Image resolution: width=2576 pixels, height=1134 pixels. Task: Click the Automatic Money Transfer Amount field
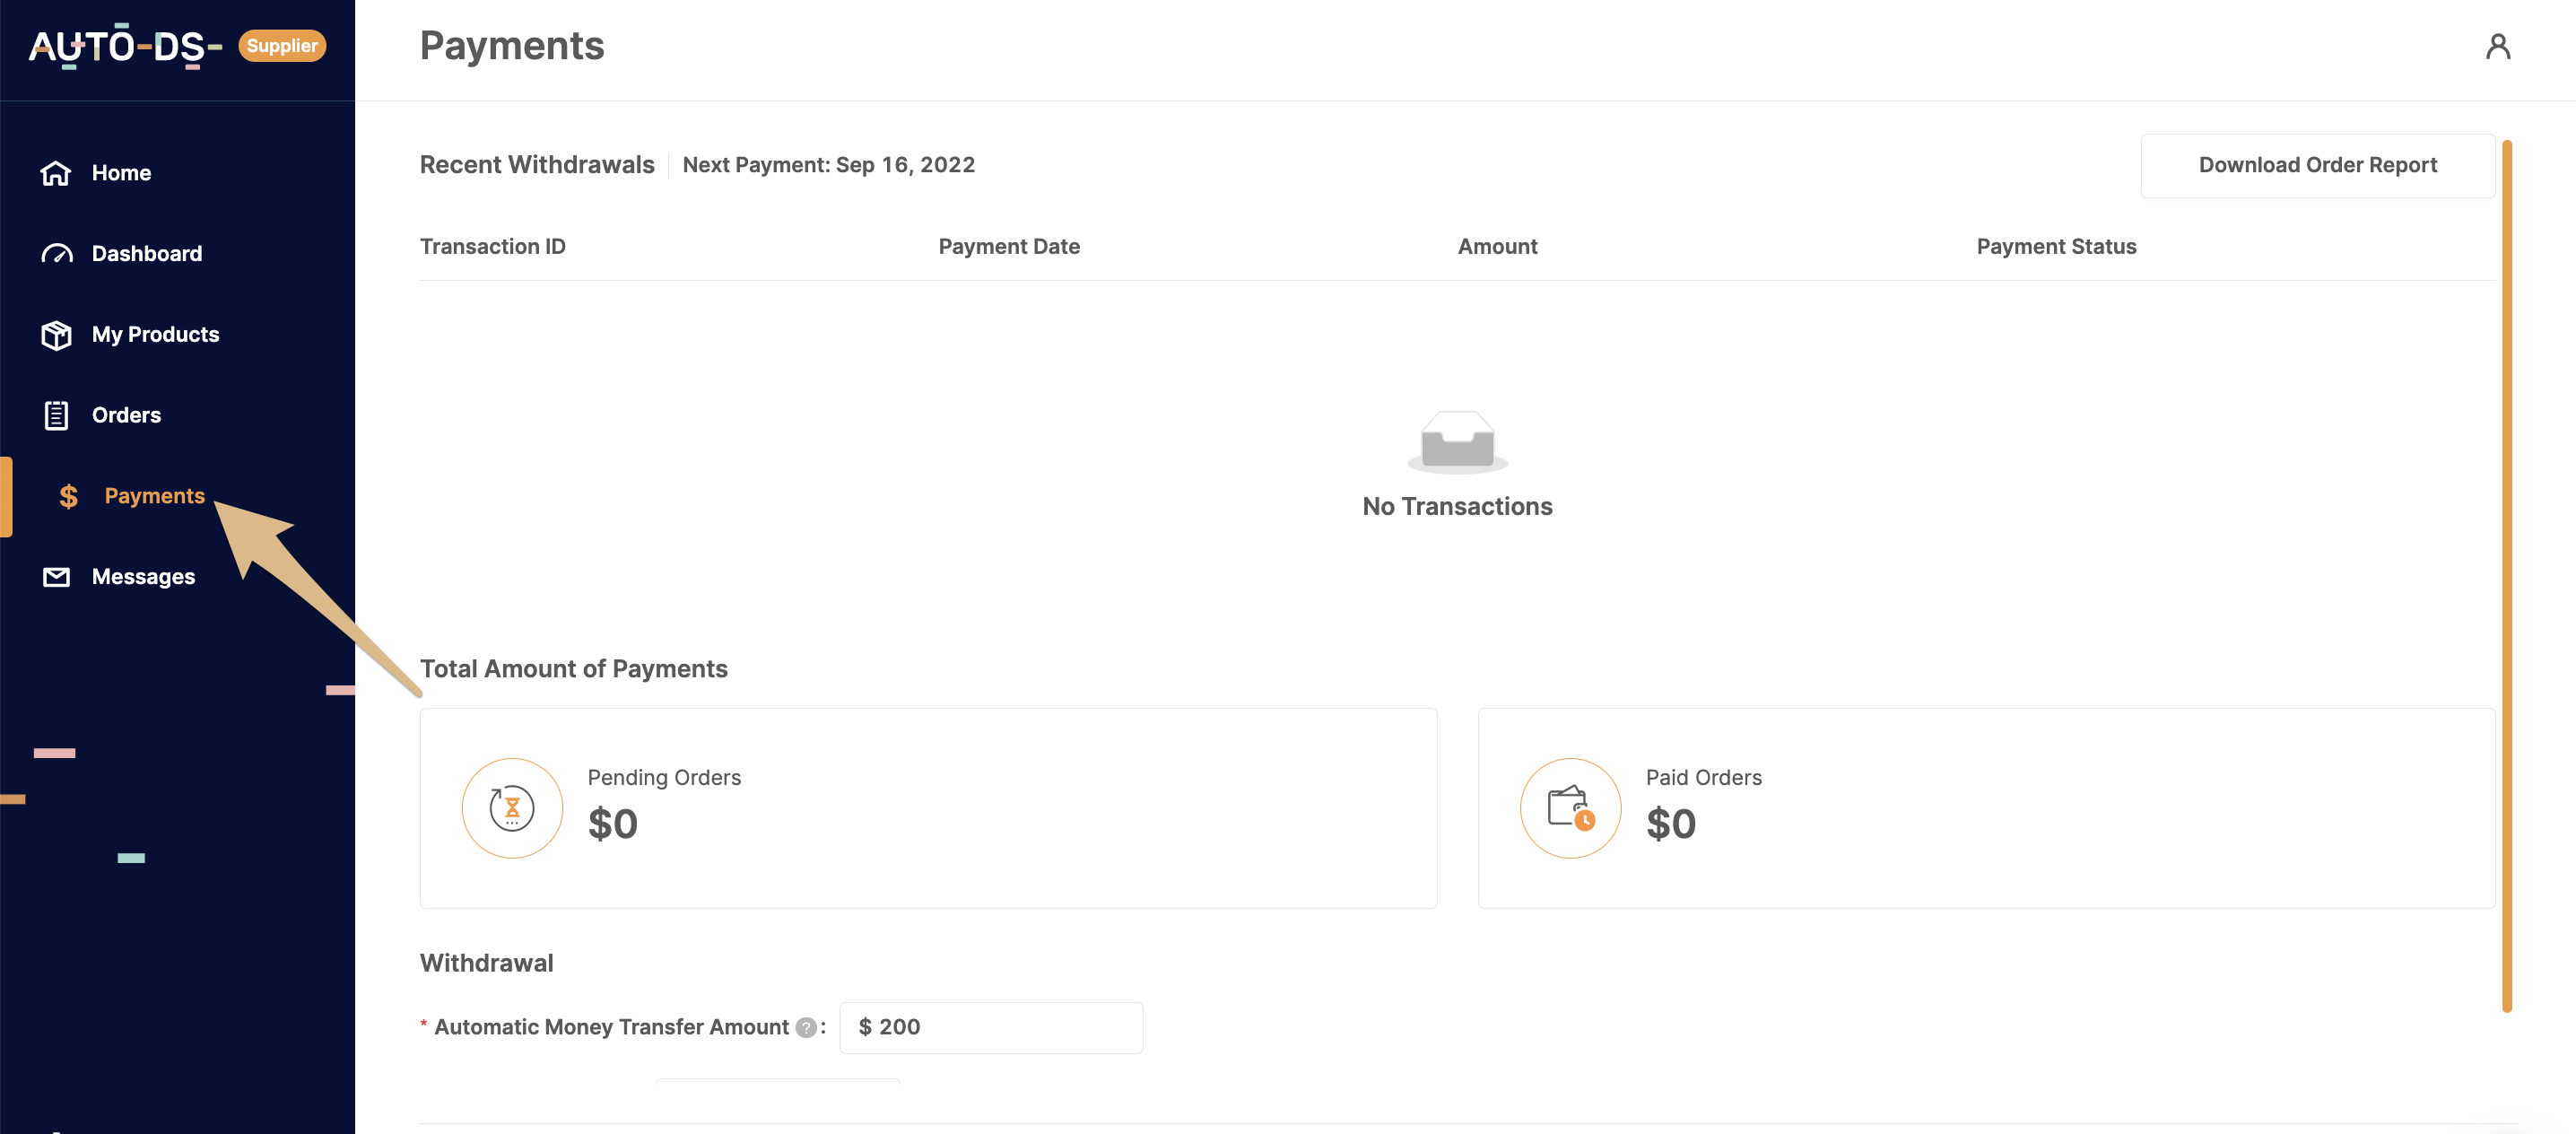pos(990,1027)
